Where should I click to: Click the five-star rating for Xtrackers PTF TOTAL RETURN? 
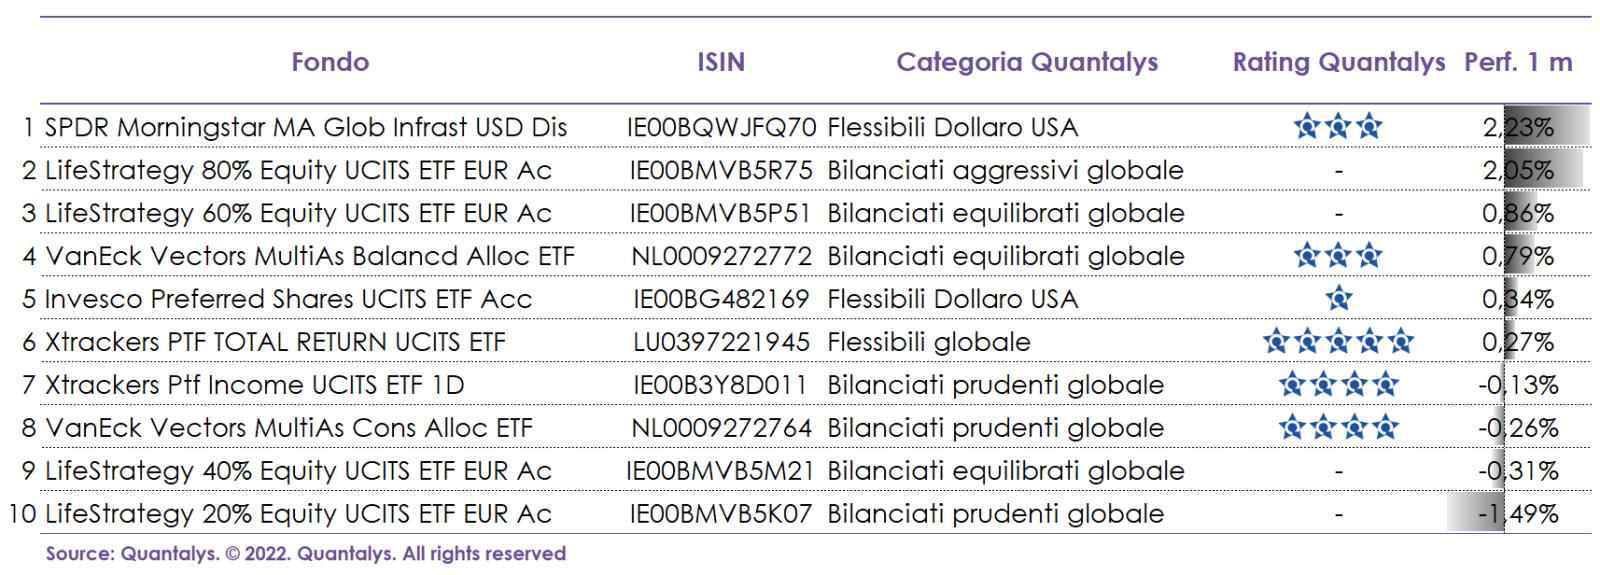(1338, 342)
